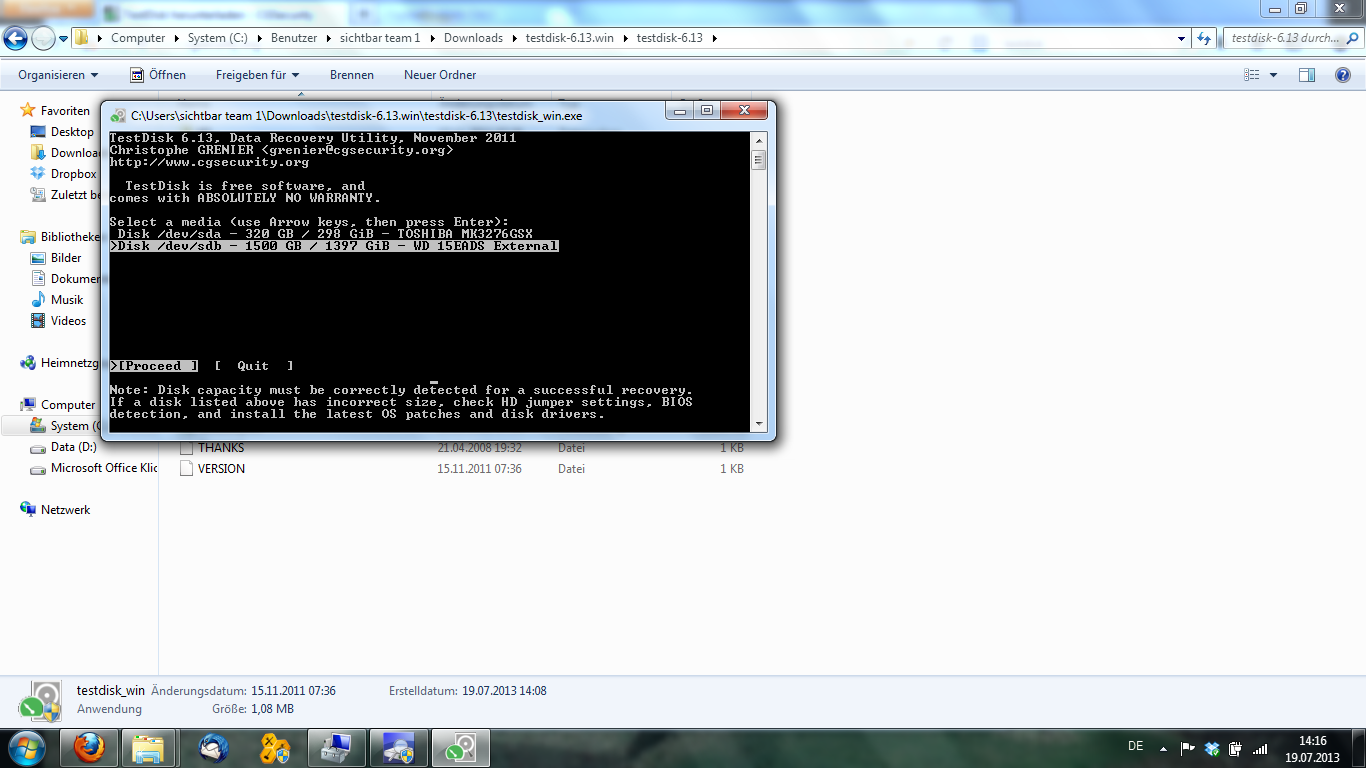Click the refresh icon beside the address bar
1366x768 pixels.
1204,38
